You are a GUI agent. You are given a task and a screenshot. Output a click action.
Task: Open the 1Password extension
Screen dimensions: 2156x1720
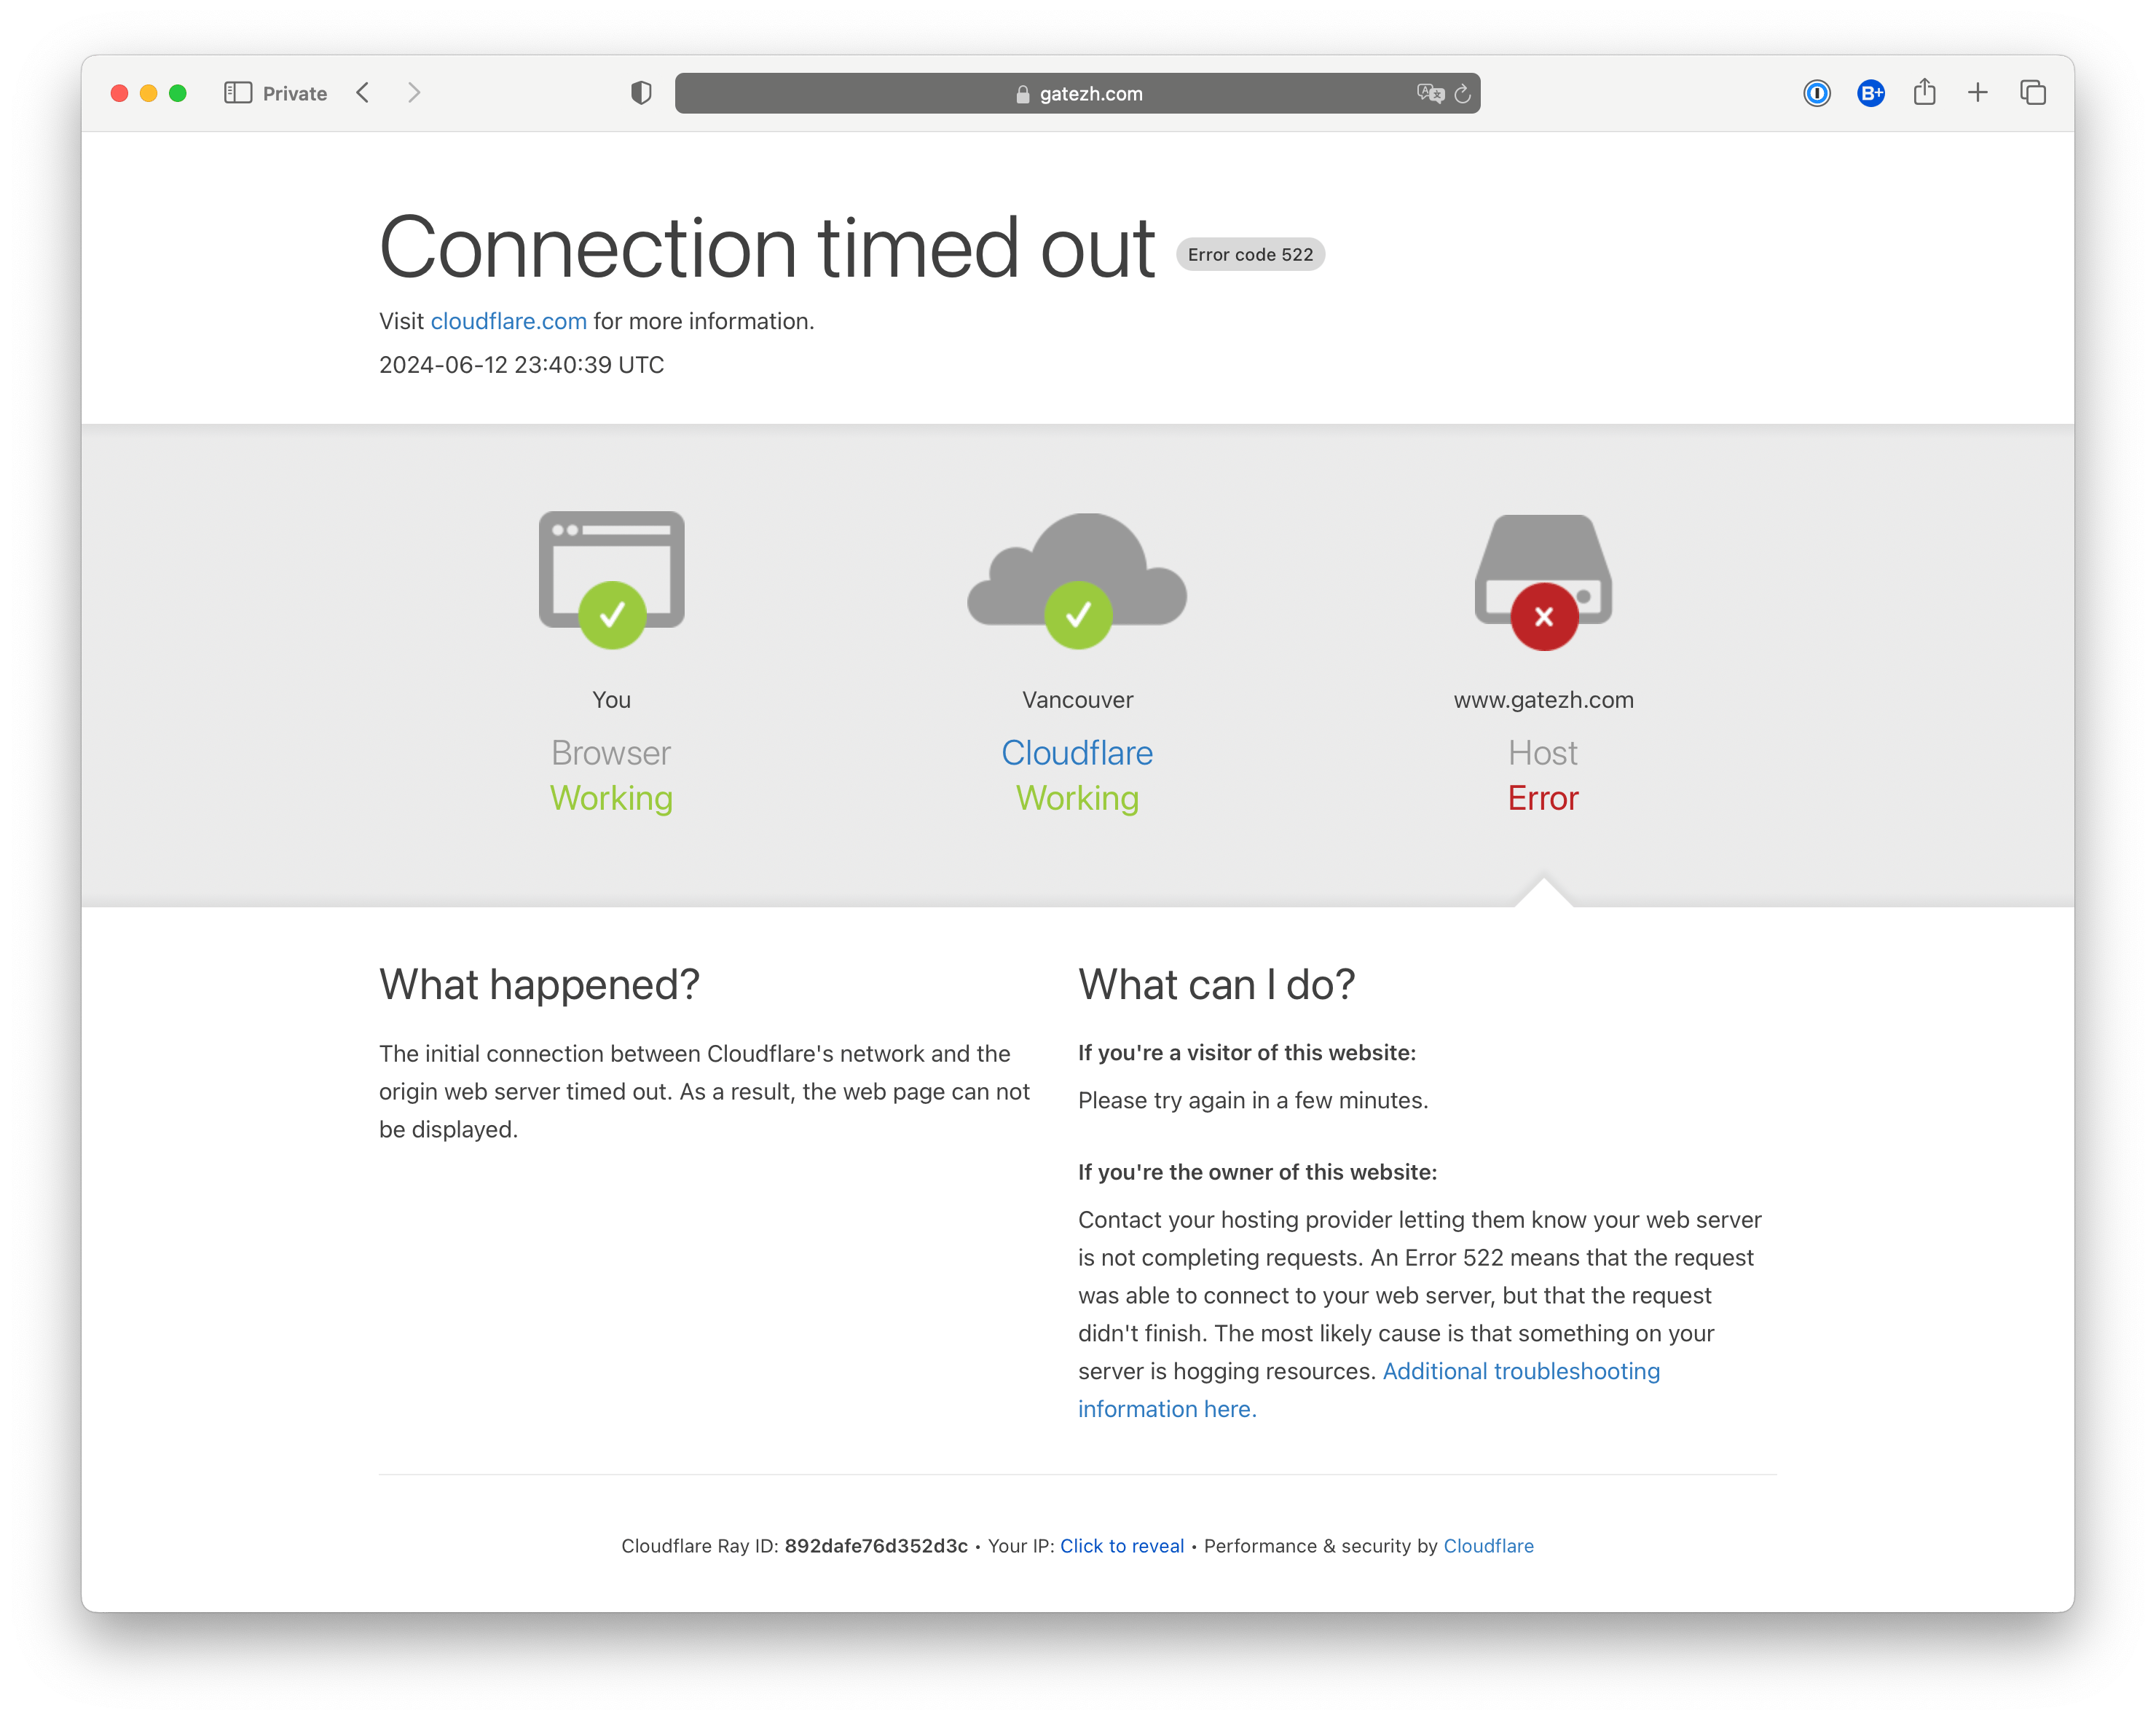1816,93
